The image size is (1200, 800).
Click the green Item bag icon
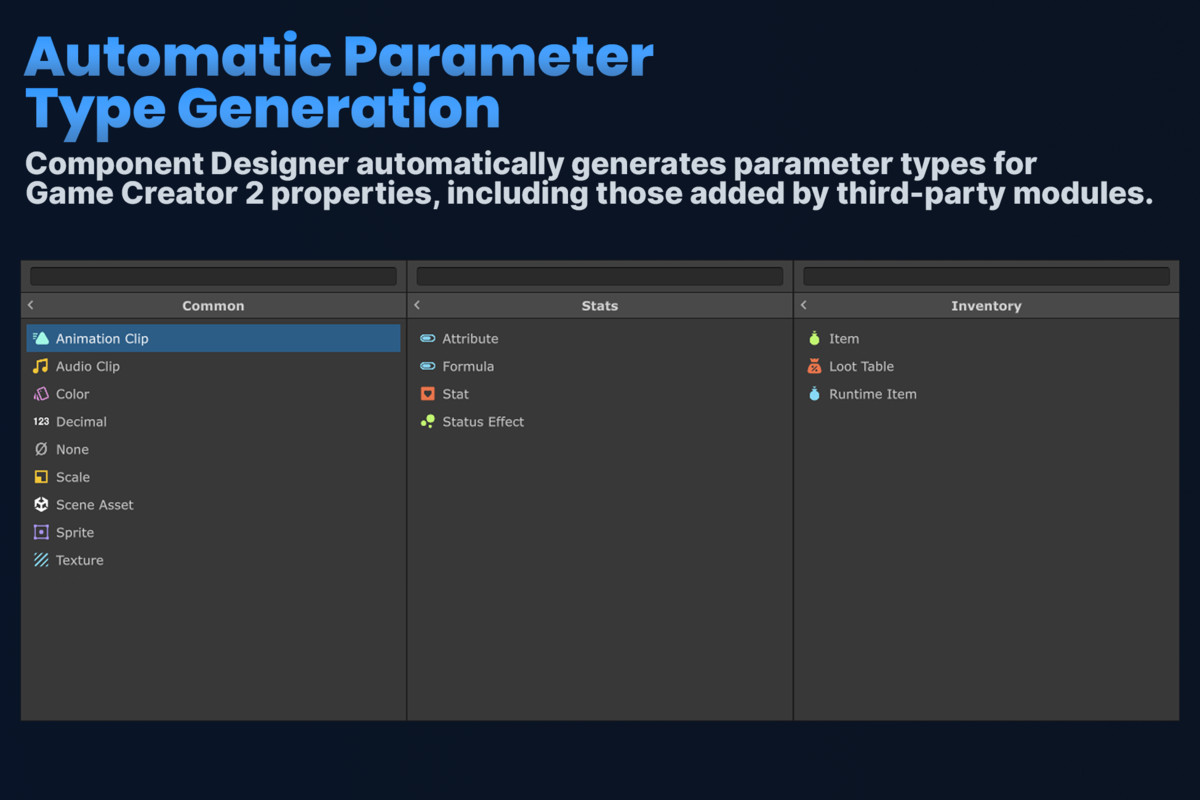coord(814,338)
